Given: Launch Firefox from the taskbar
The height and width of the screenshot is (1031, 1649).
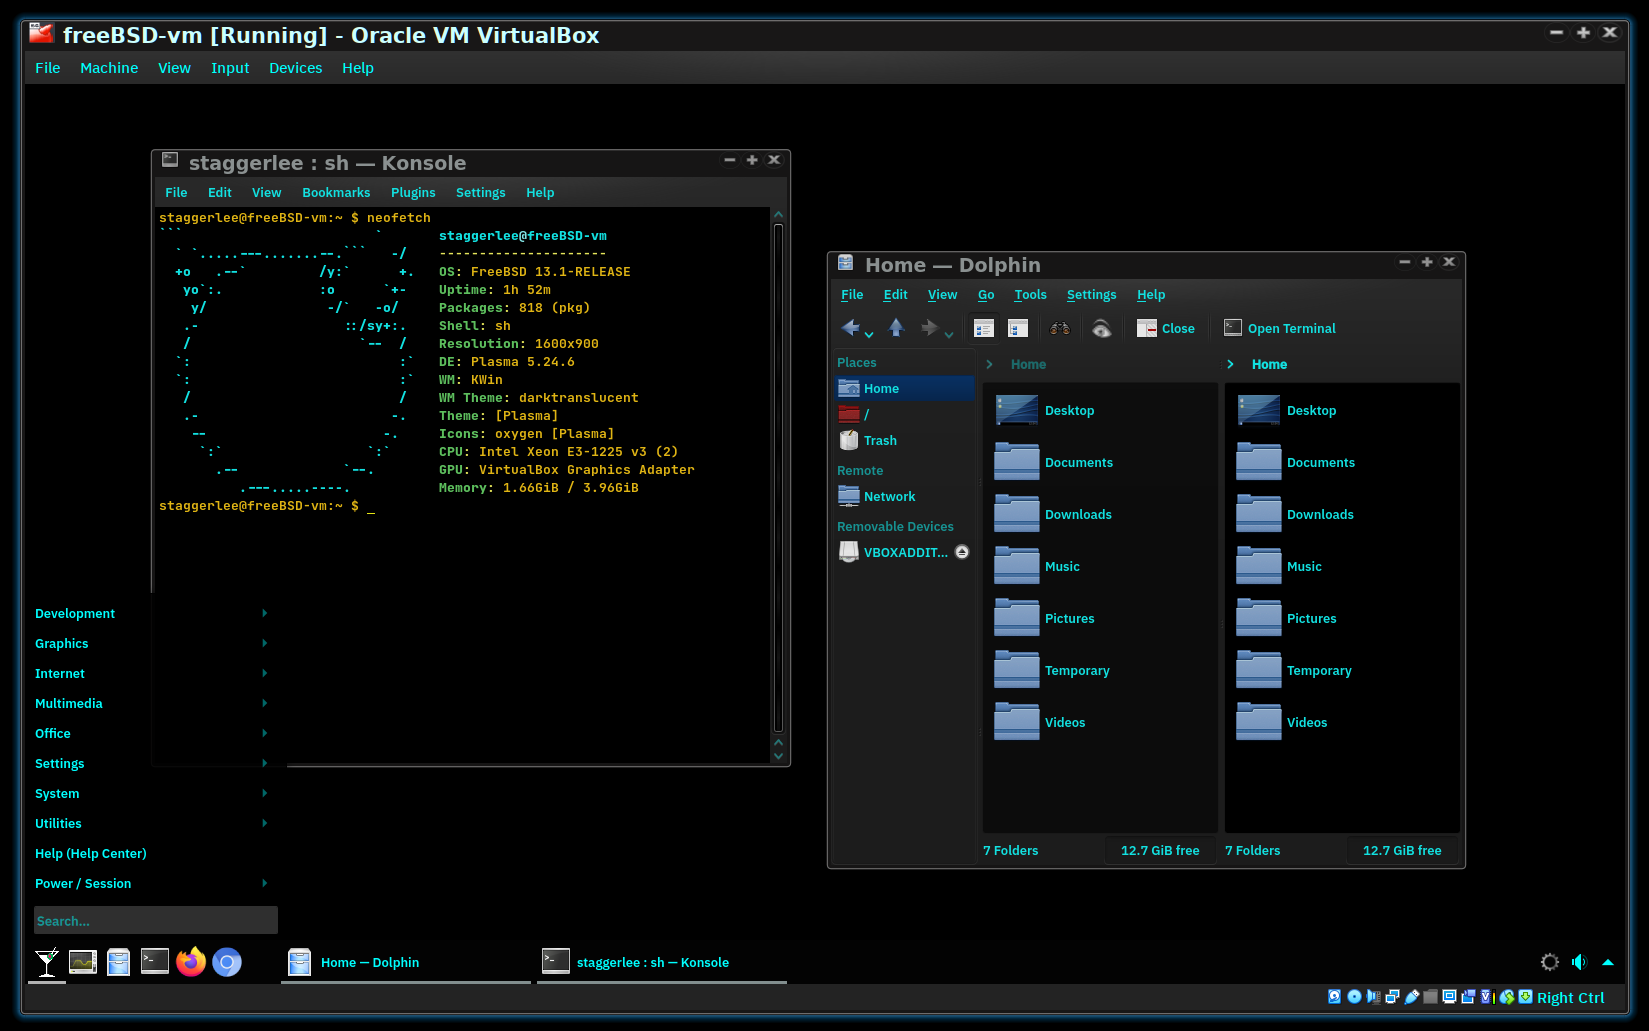Looking at the screenshot, I should [x=191, y=962].
